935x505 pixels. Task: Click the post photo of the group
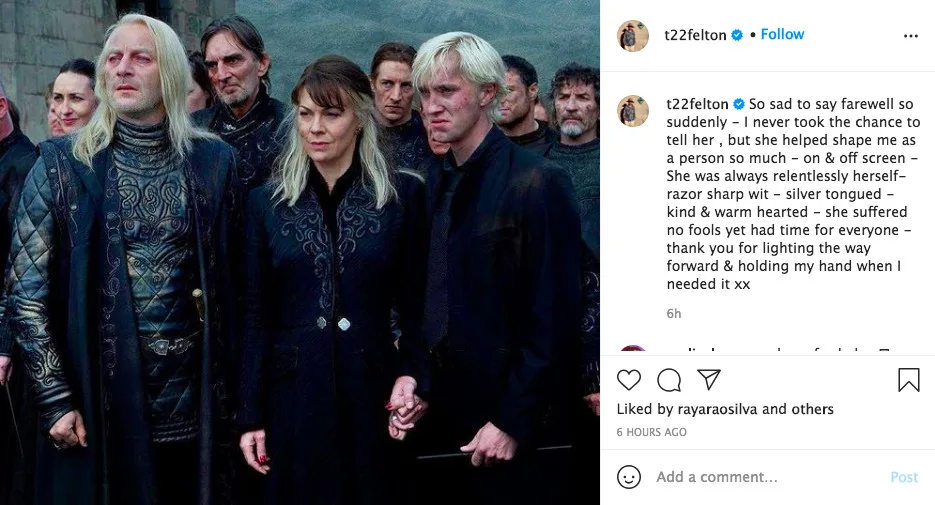tap(300, 252)
